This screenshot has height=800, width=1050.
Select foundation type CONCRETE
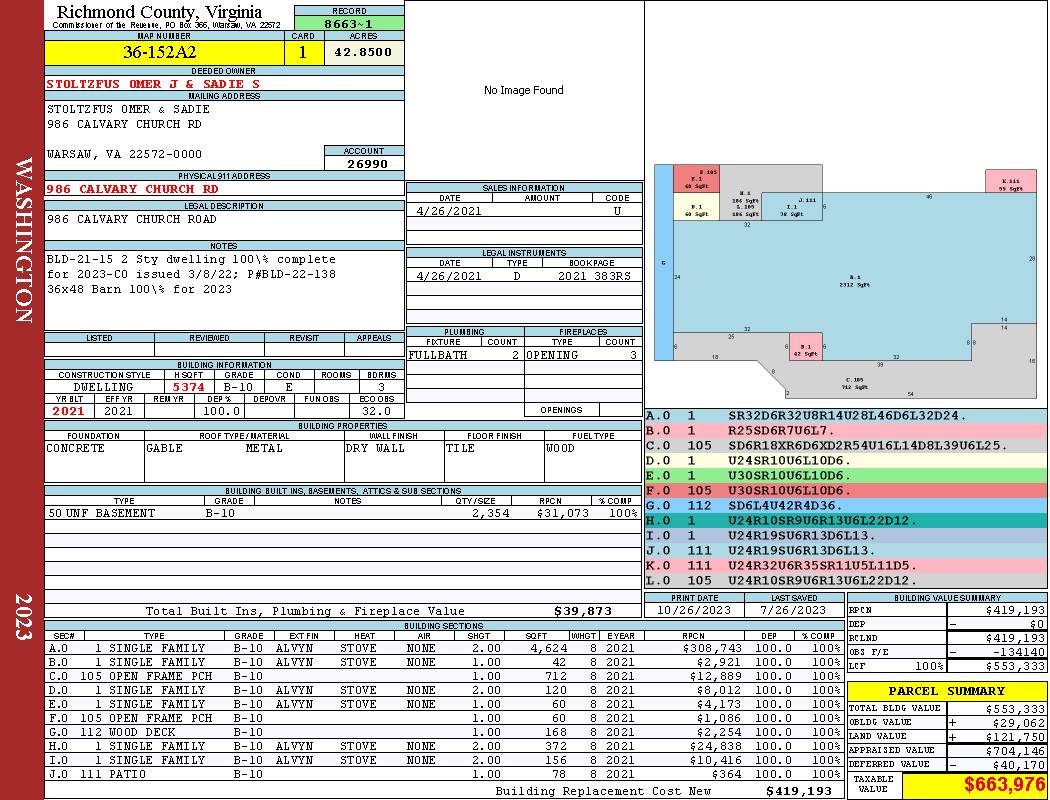click(75, 448)
